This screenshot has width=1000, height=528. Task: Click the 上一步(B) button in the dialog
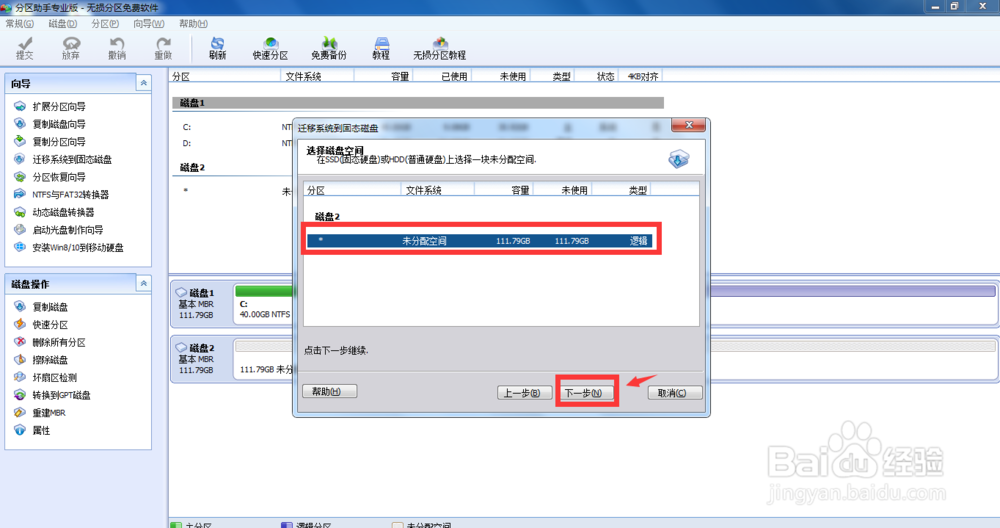tap(522, 393)
